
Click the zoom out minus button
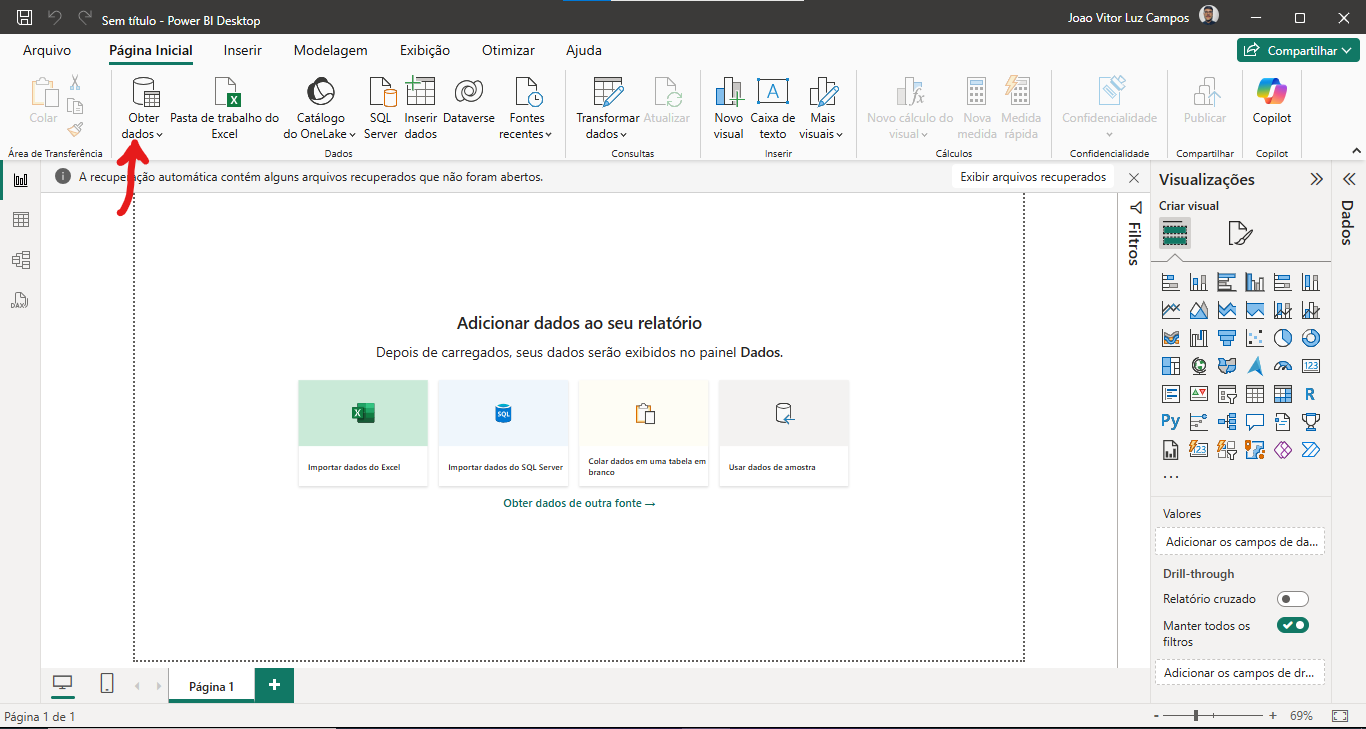(1156, 716)
